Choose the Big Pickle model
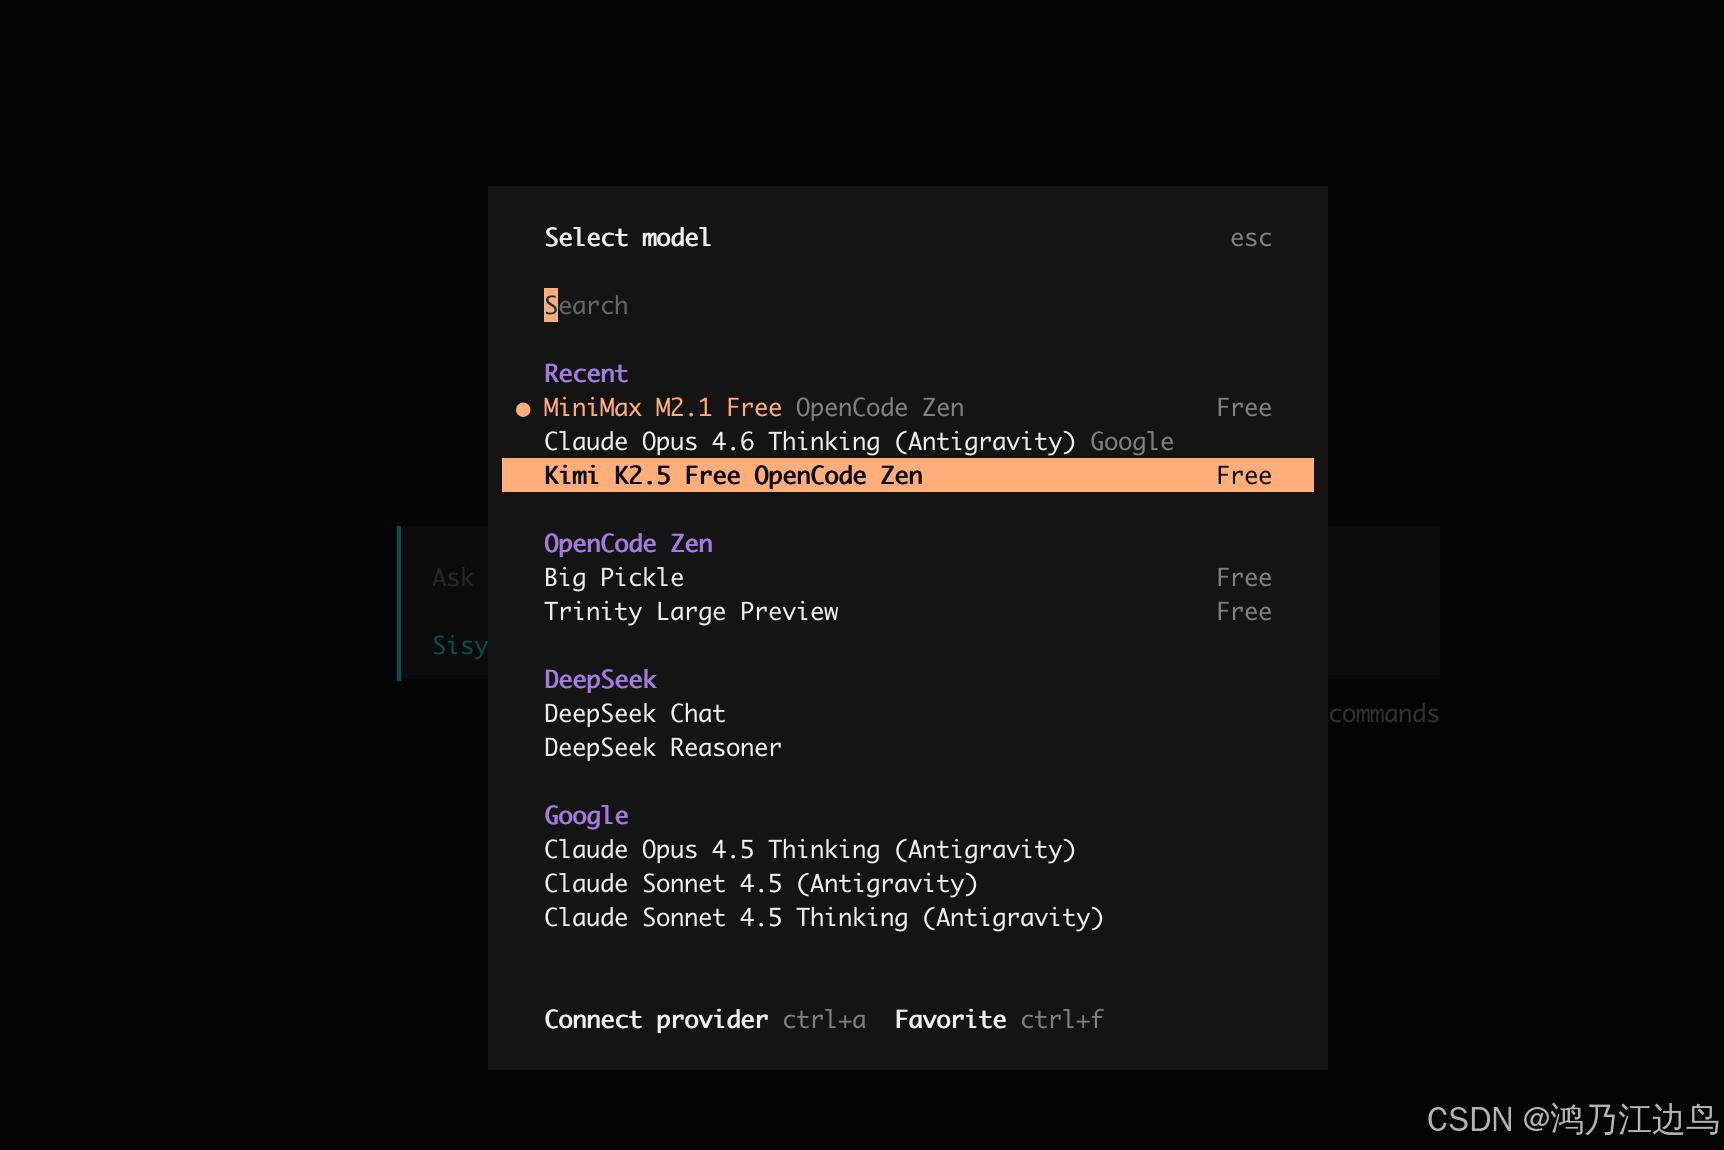The image size is (1724, 1150). 907,578
